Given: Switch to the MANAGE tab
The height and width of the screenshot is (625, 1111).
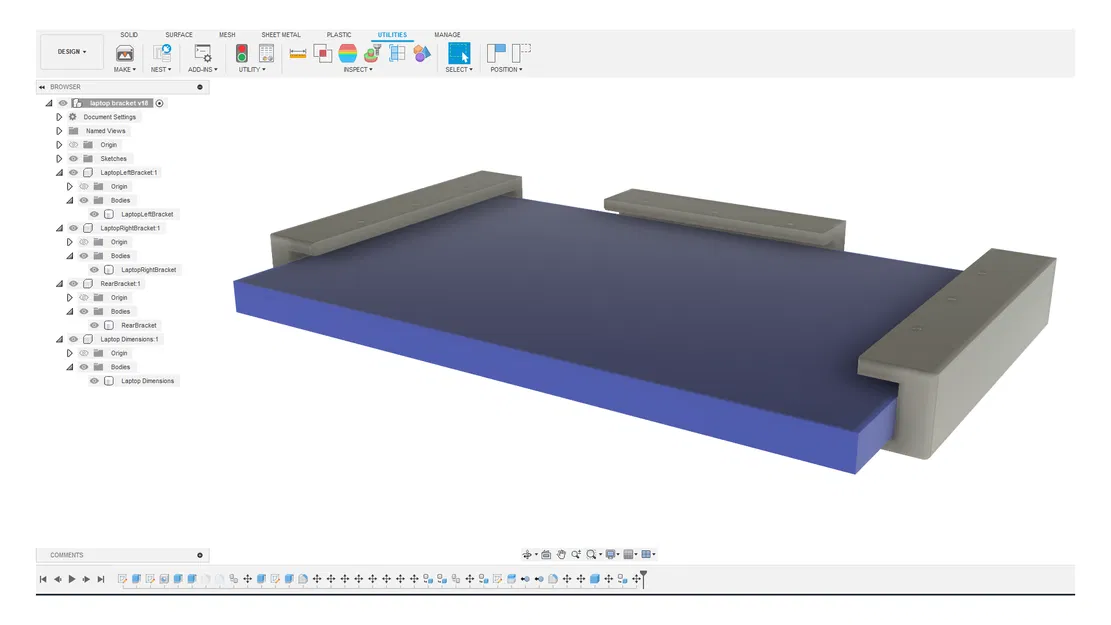Looking at the screenshot, I should point(447,35).
